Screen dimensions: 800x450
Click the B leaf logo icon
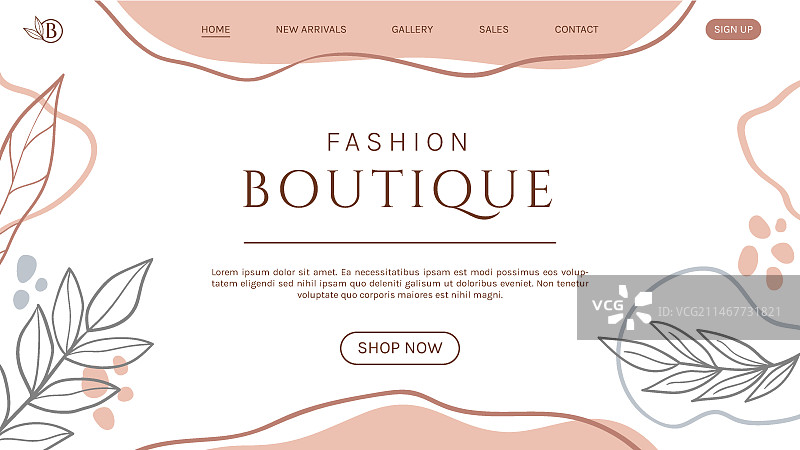43,30
